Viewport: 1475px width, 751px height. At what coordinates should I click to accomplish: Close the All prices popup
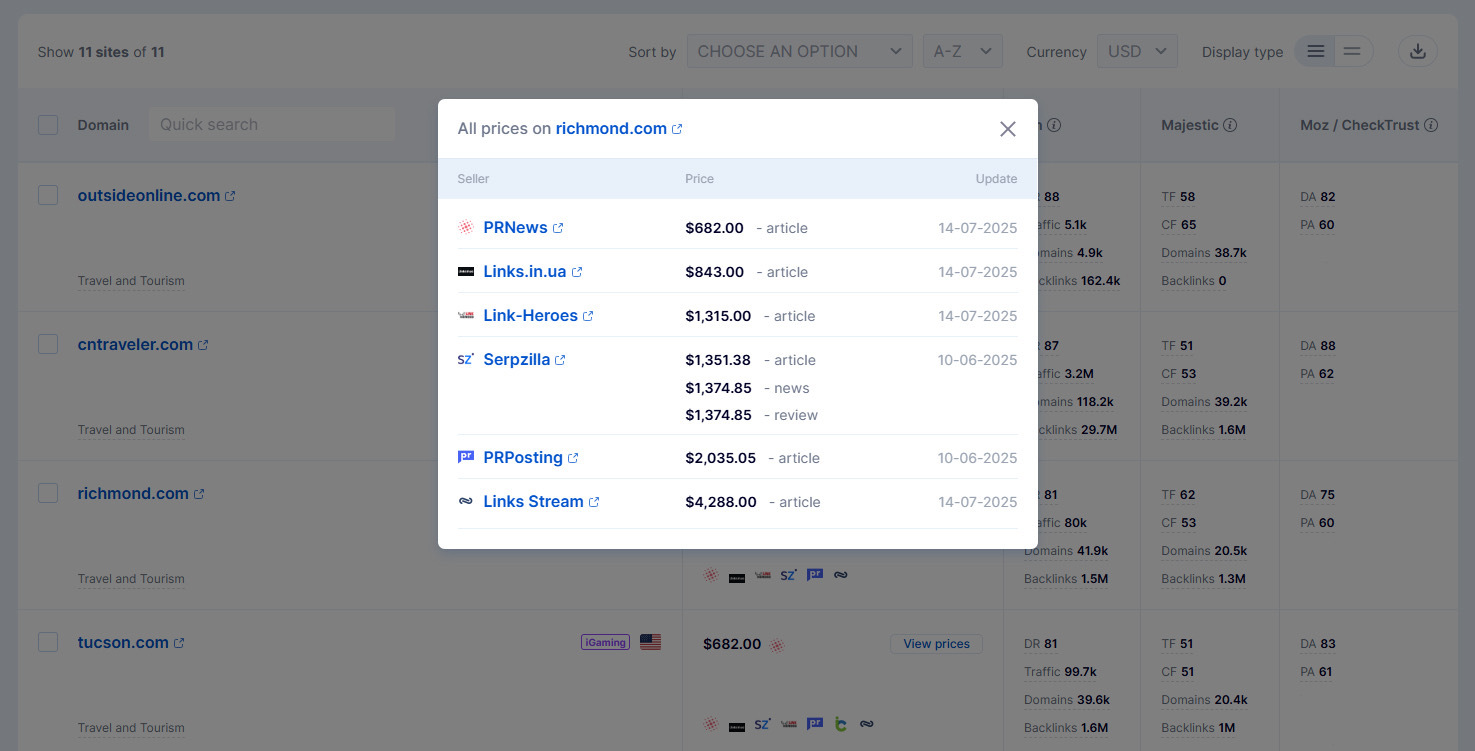point(1008,129)
